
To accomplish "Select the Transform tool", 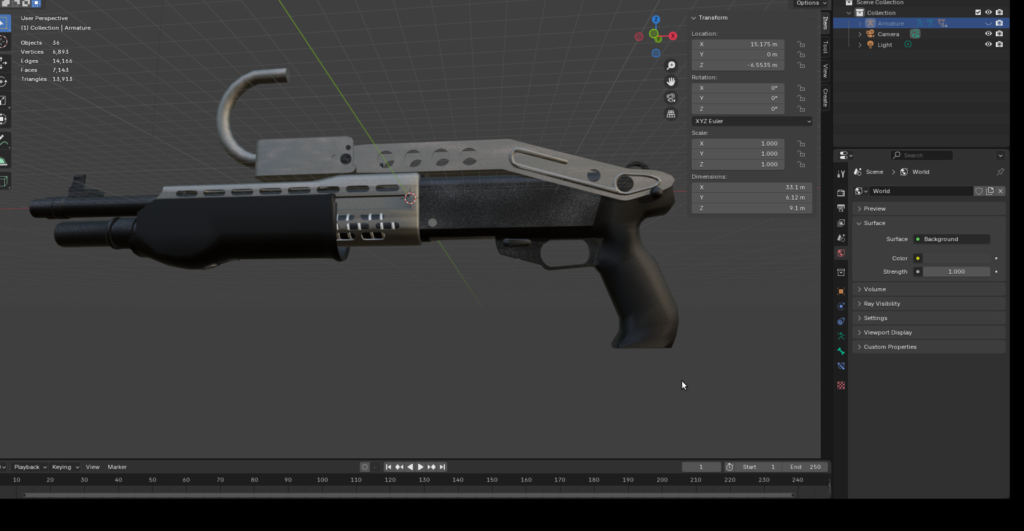I will [x=4, y=119].
